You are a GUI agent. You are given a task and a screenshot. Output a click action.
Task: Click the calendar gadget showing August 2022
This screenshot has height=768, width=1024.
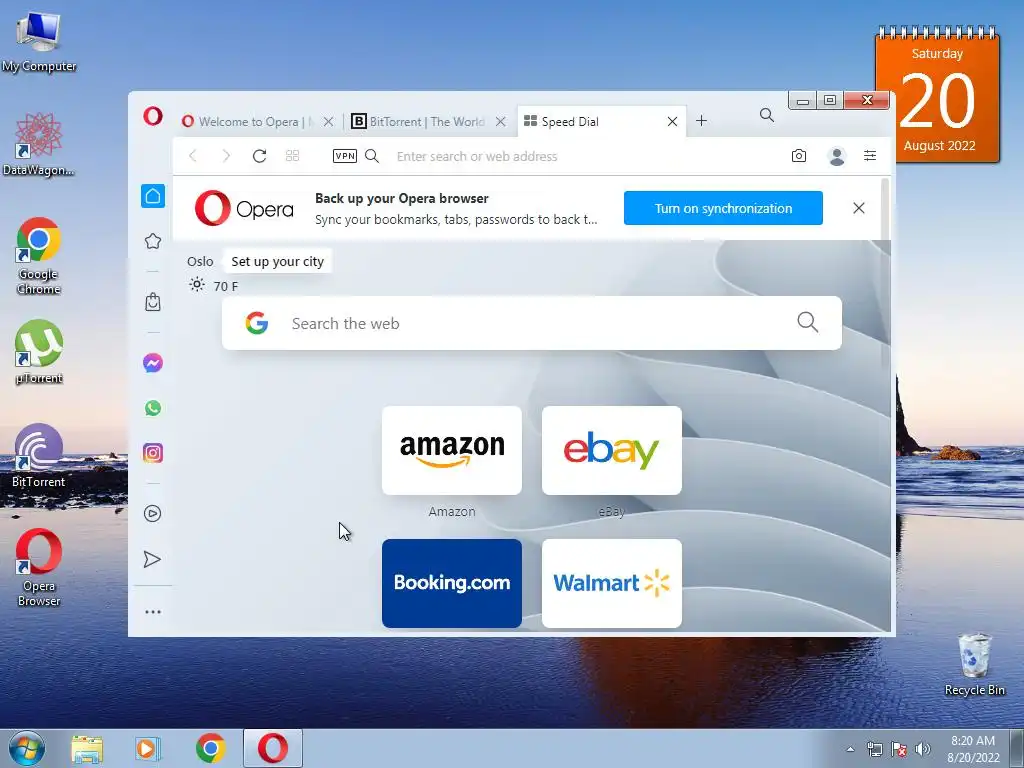937,95
